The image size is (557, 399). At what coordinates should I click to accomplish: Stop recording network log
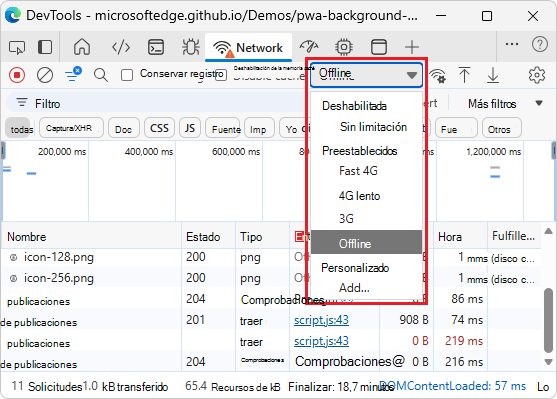point(17,75)
